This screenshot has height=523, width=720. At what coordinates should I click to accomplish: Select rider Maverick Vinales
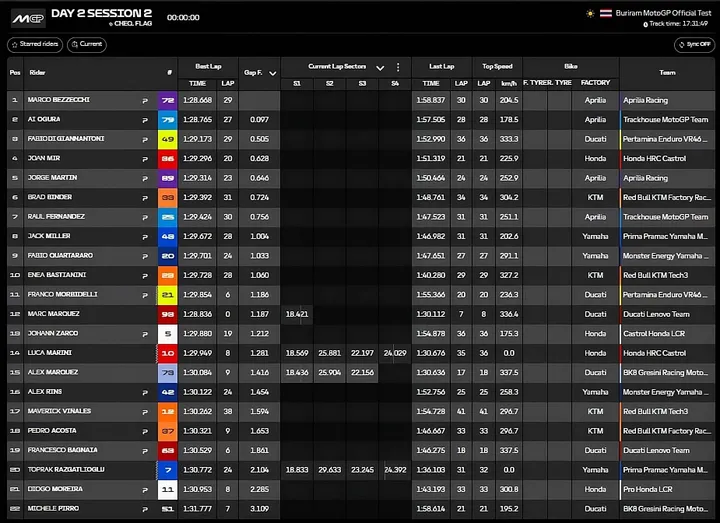tap(59, 411)
